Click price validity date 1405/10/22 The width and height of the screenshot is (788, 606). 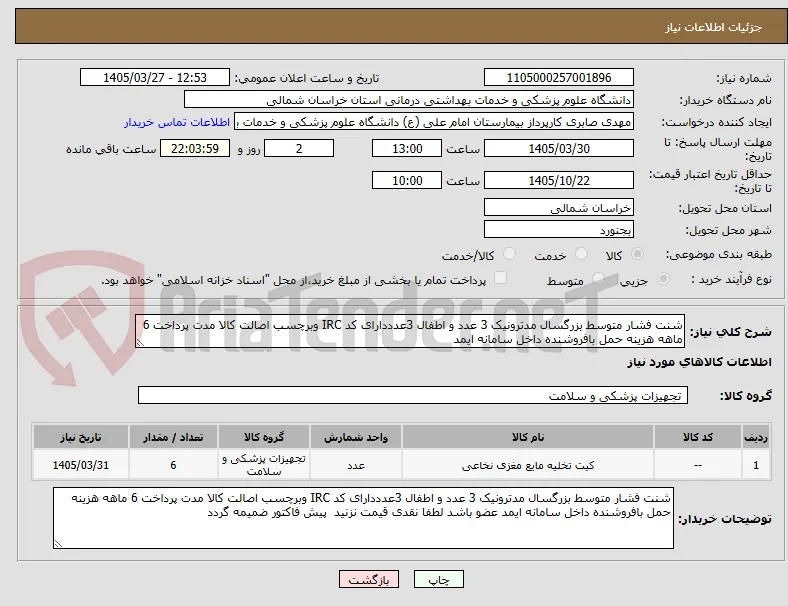tap(559, 180)
